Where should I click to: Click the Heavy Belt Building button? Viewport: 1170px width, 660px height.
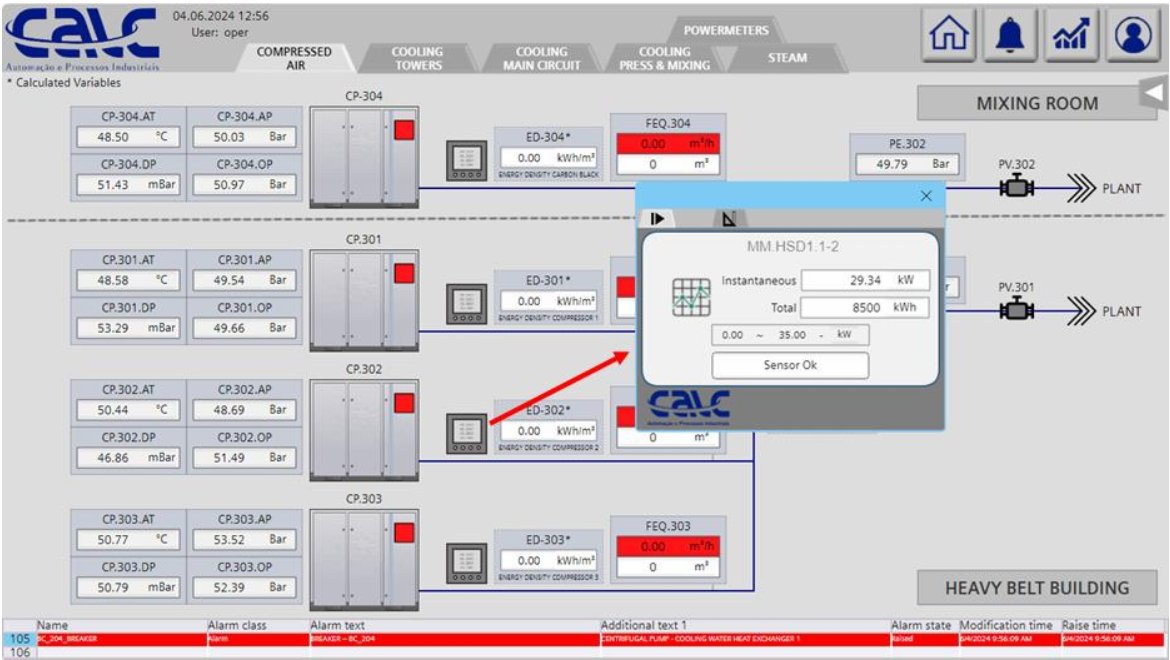click(1037, 588)
